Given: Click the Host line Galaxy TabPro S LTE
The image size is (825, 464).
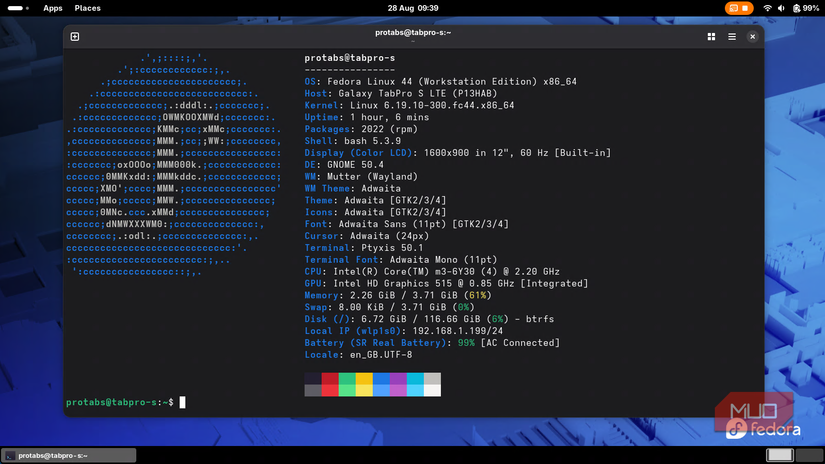Looking at the screenshot, I should click(401, 94).
